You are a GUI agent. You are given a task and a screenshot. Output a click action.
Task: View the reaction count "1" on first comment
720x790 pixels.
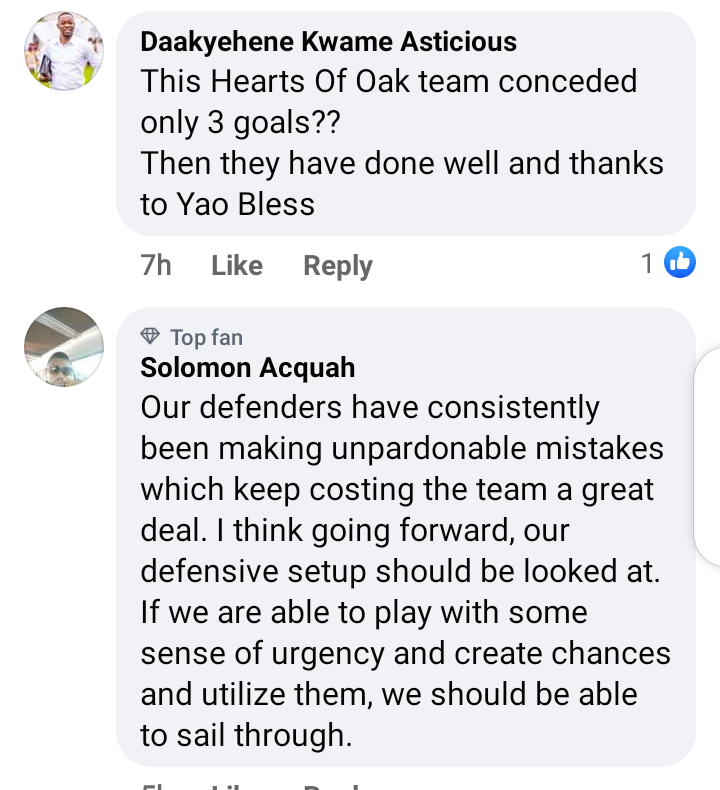647,264
